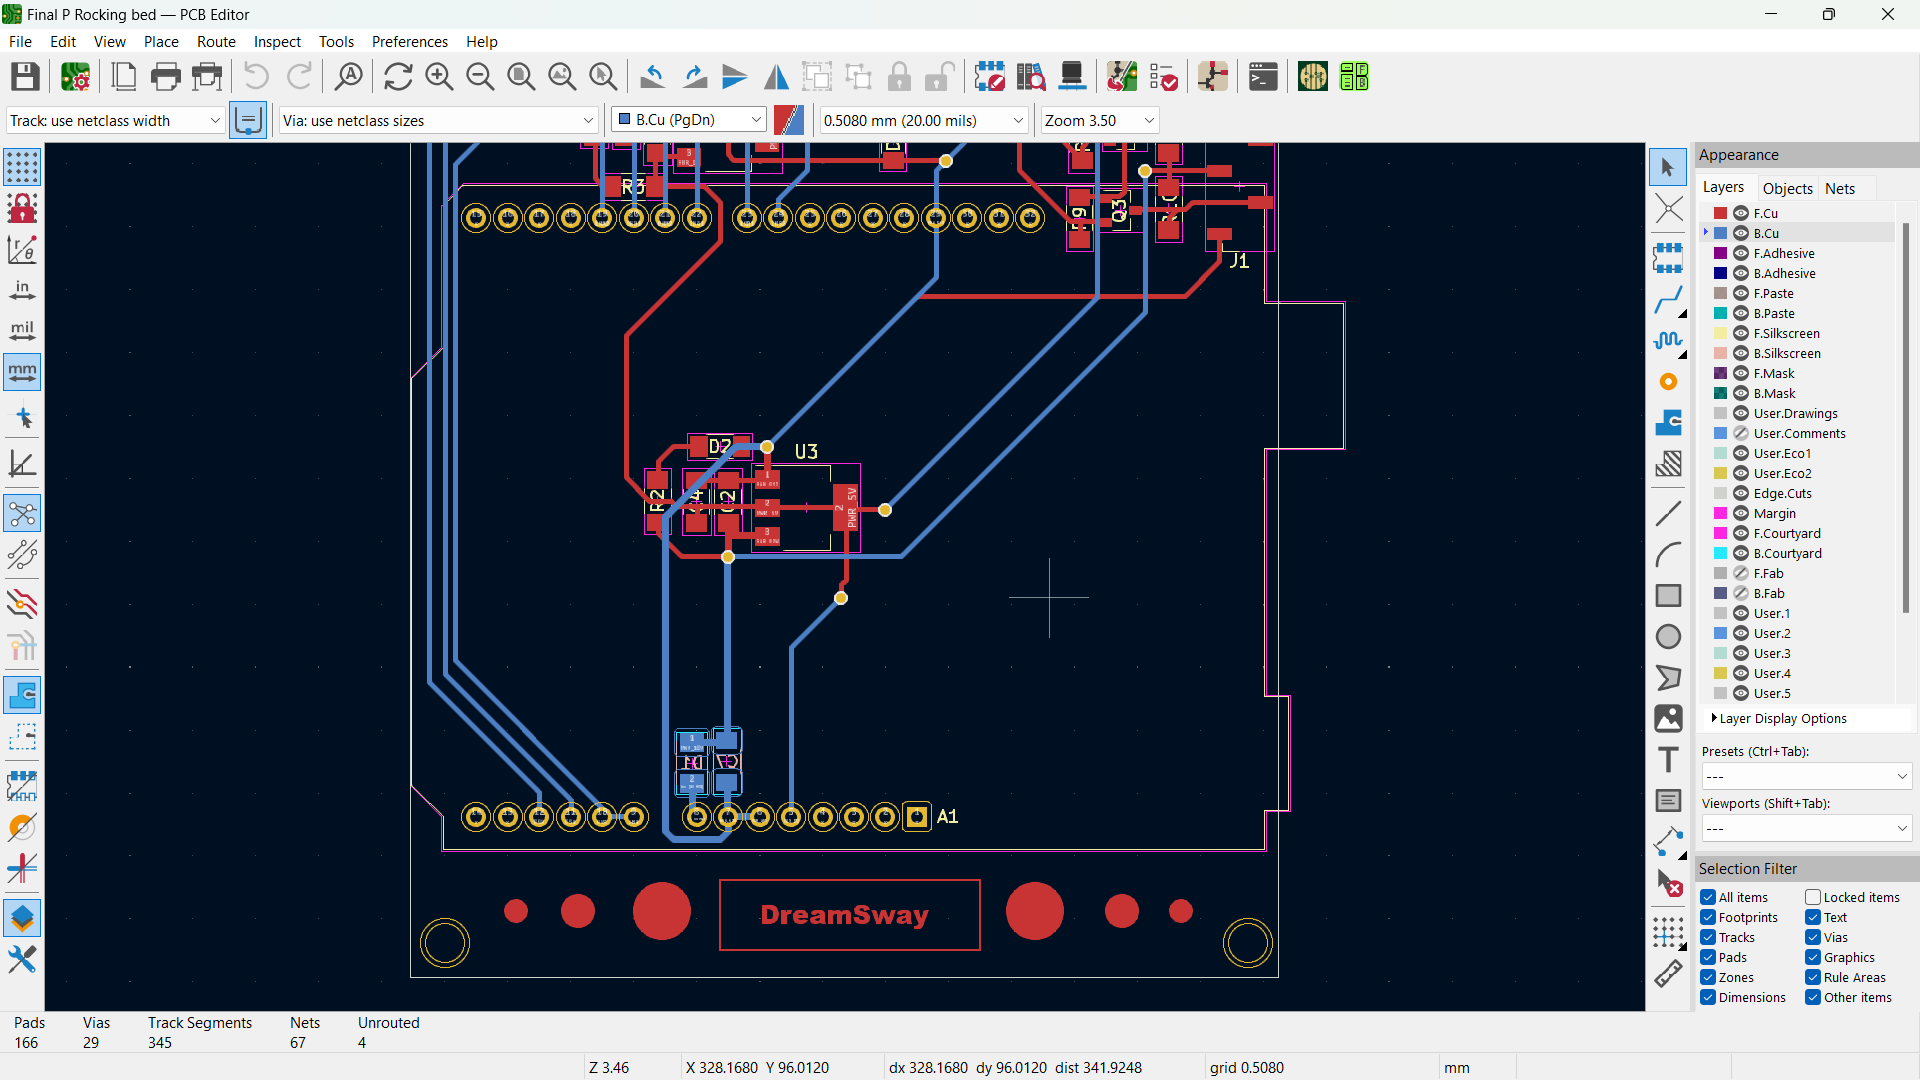
Task: Click the Zoom to fit icon
Action: 521,77
